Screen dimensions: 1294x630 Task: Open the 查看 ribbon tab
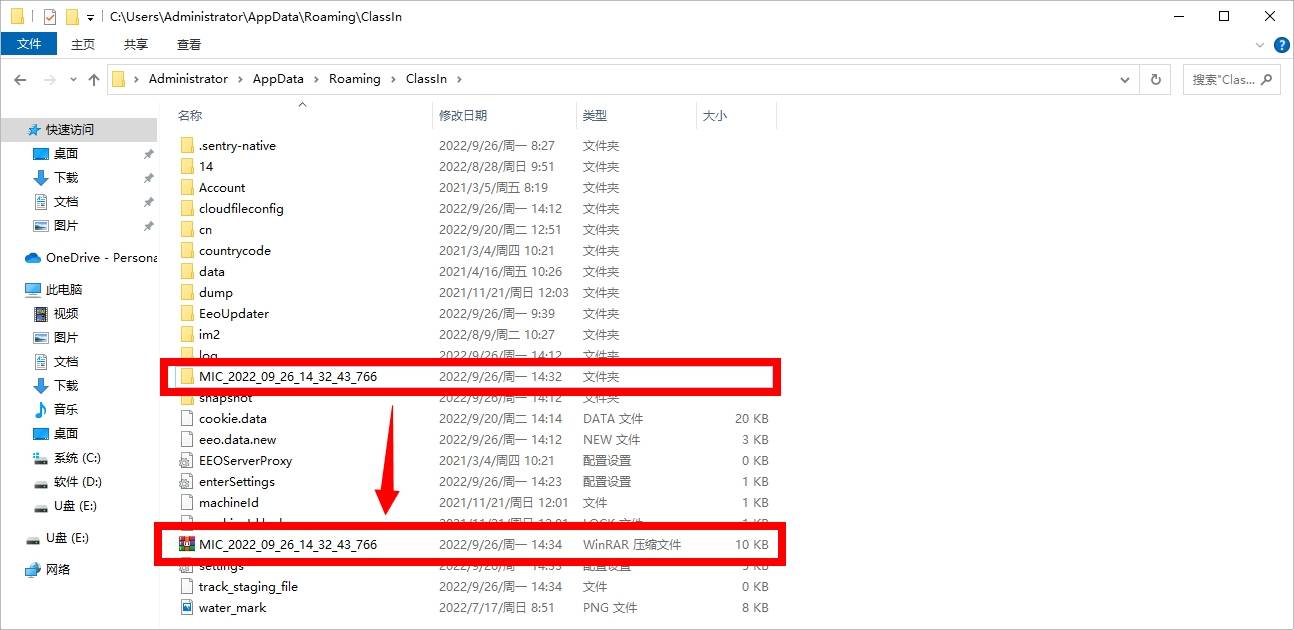[189, 44]
